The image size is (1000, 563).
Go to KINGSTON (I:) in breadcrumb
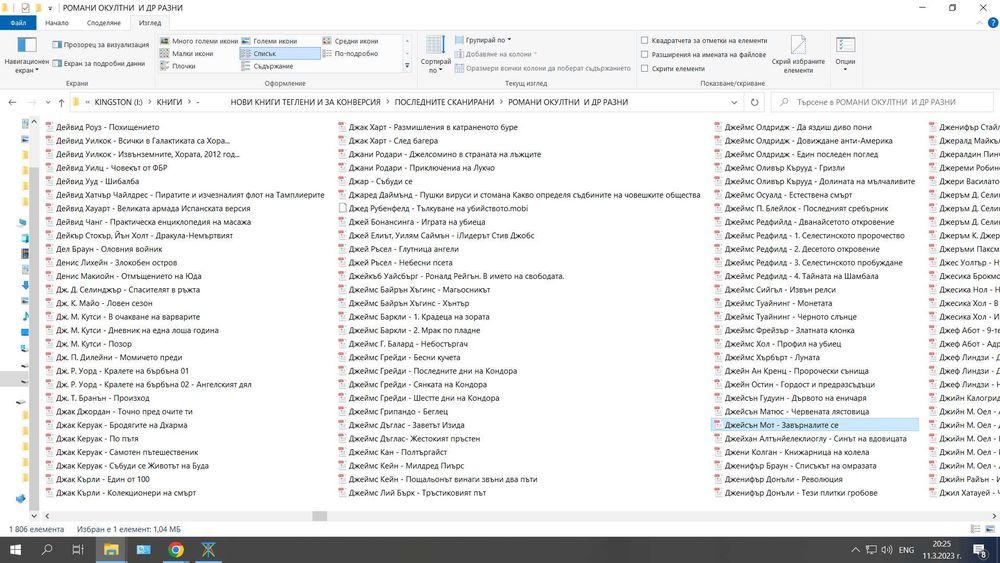[x=118, y=102]
